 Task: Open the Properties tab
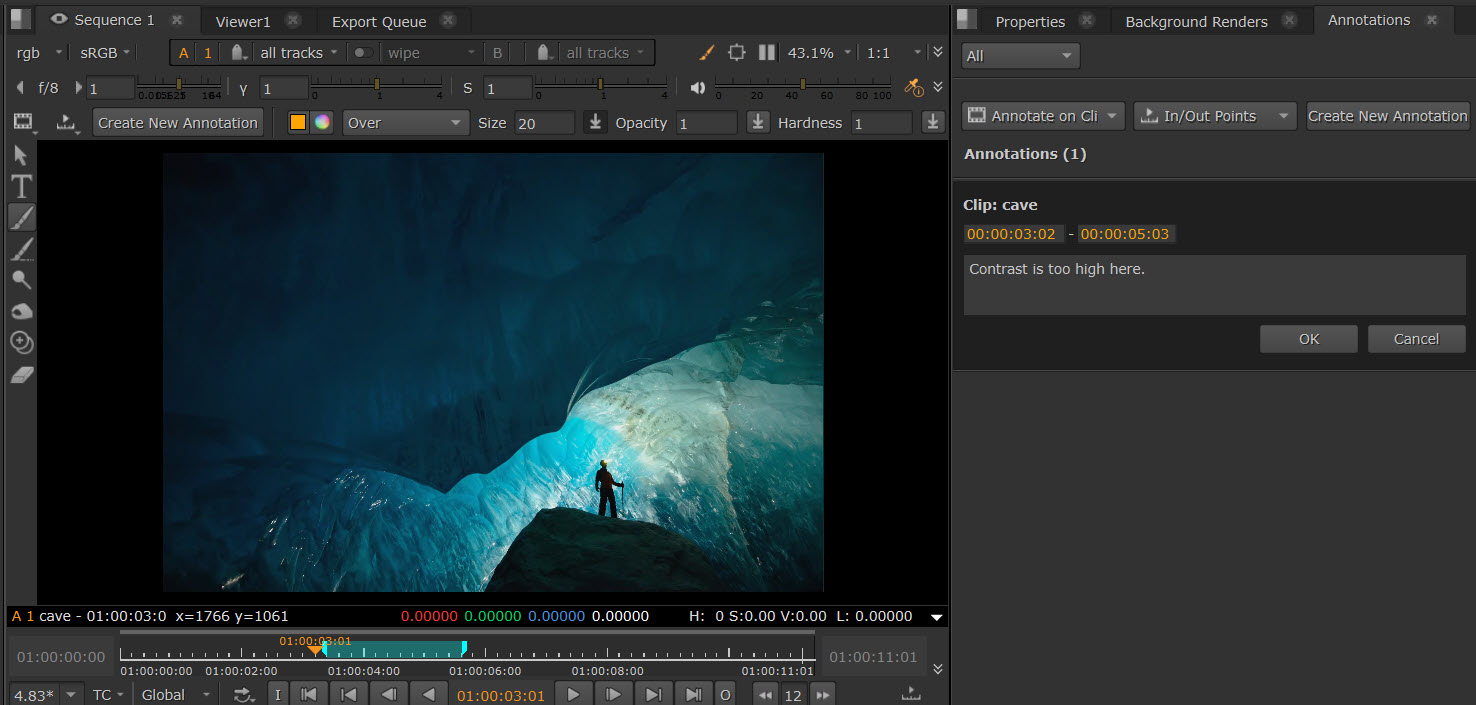1030,21
